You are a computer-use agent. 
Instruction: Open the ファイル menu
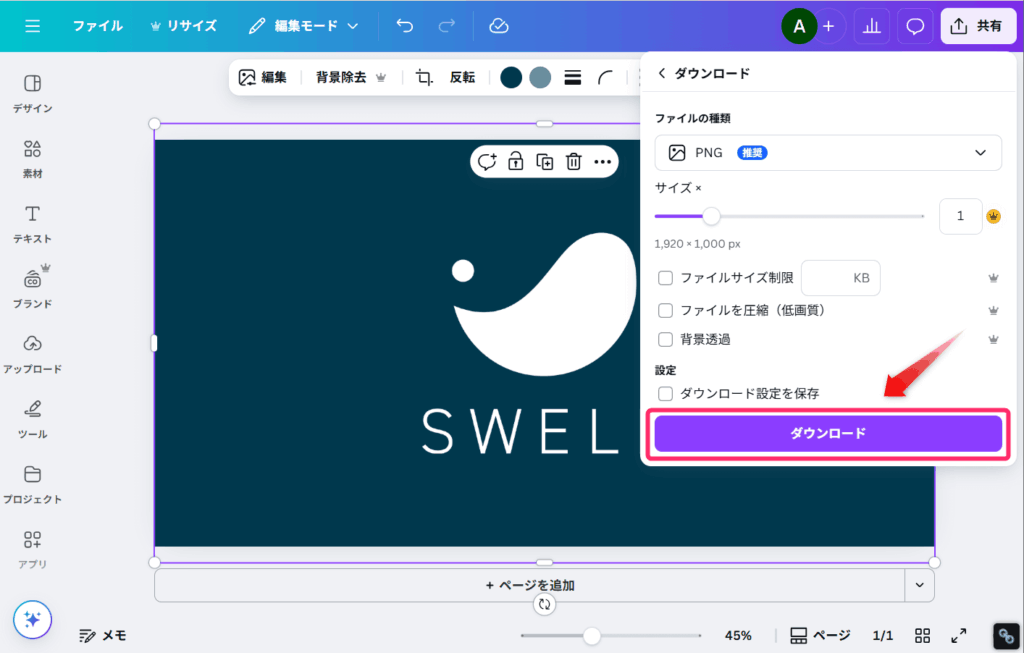(98, 26)
